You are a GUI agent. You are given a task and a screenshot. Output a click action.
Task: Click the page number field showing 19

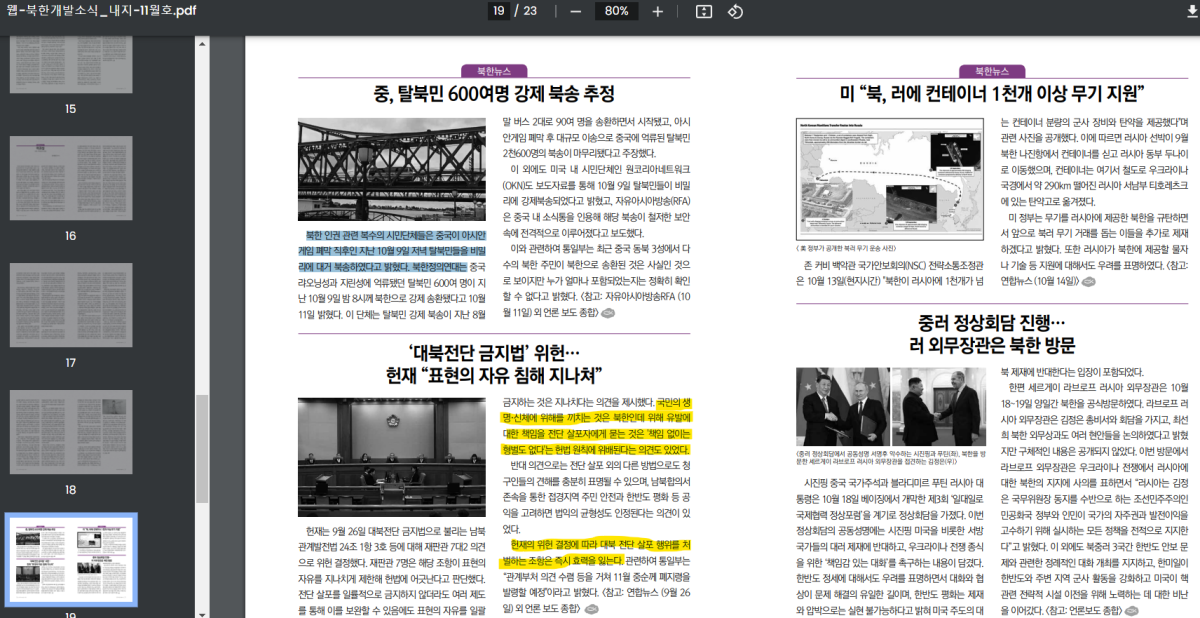(x=498, y=11)
